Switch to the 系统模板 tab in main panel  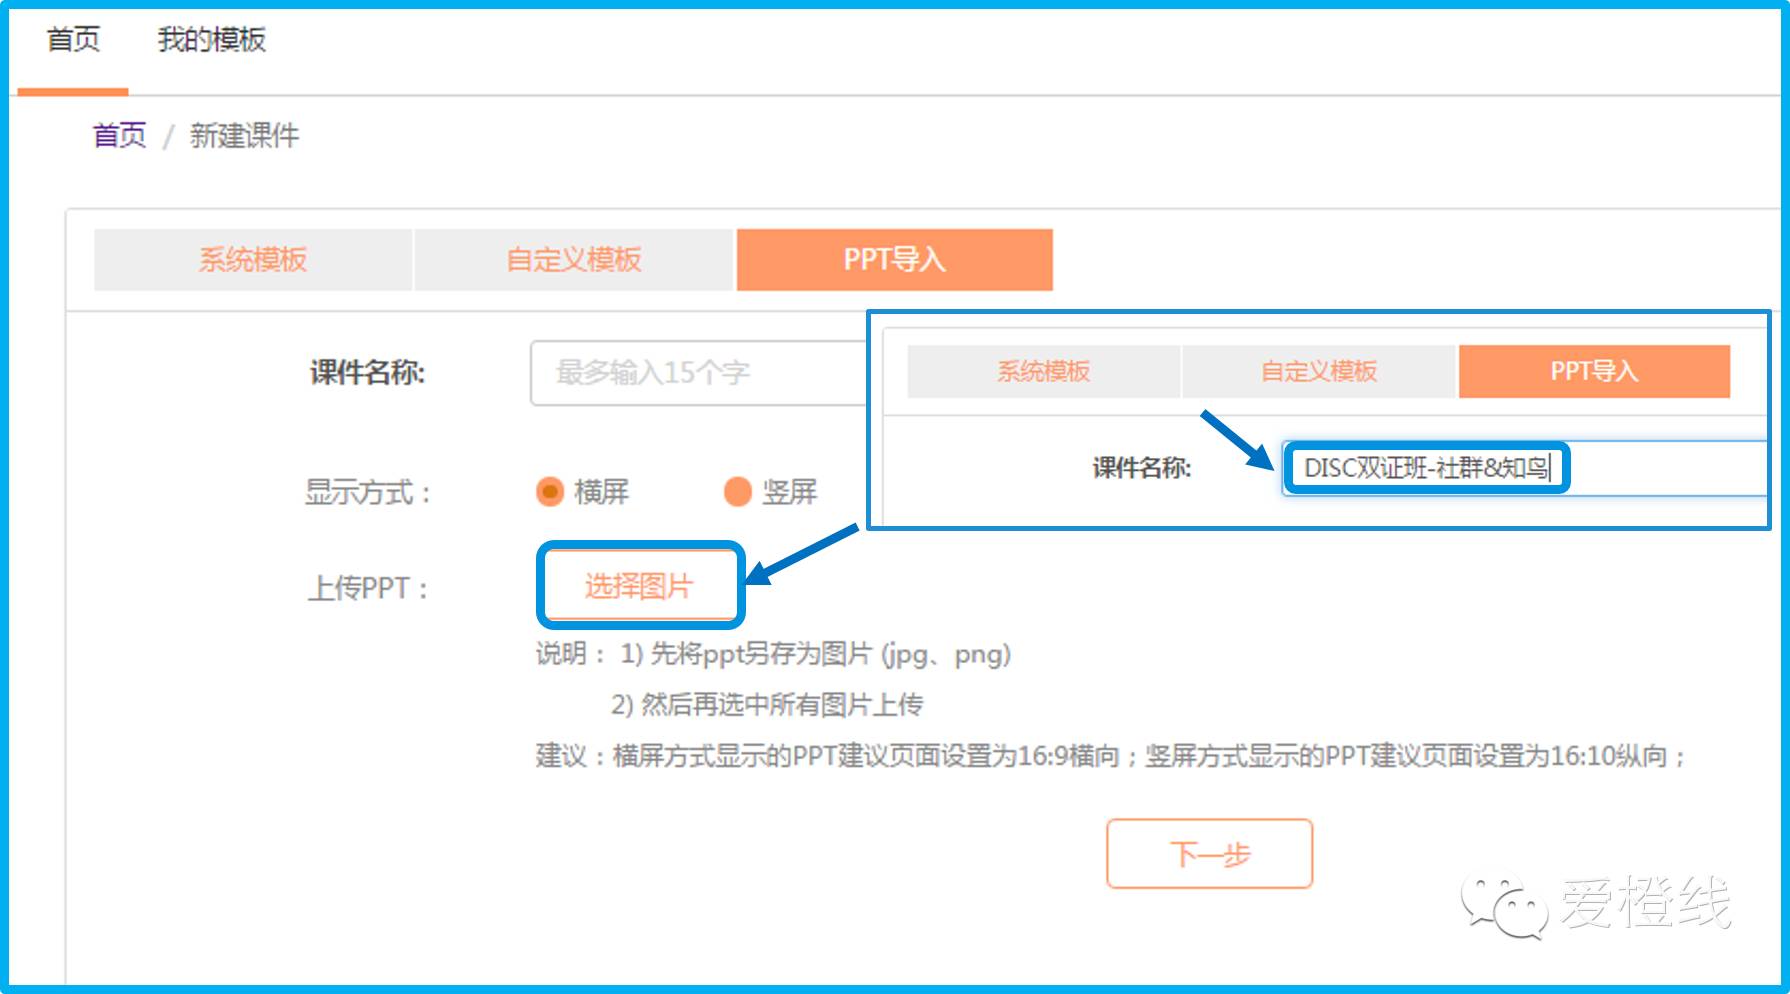(x=253, y=260)
